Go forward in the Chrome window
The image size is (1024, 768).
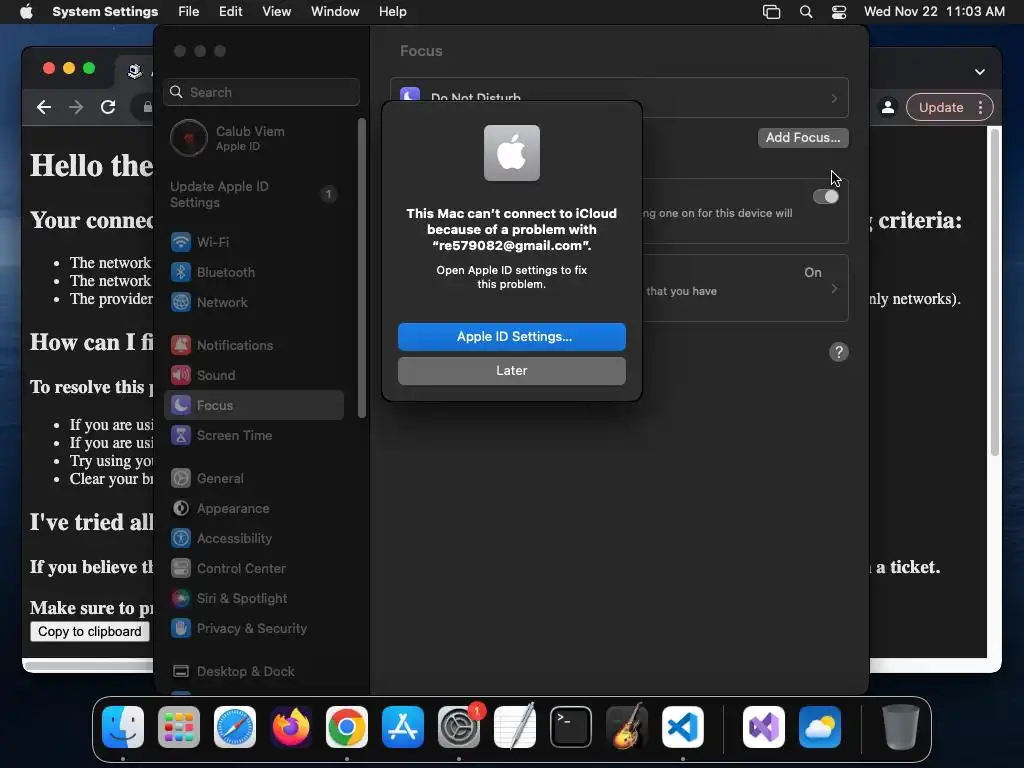pos(76,107)
